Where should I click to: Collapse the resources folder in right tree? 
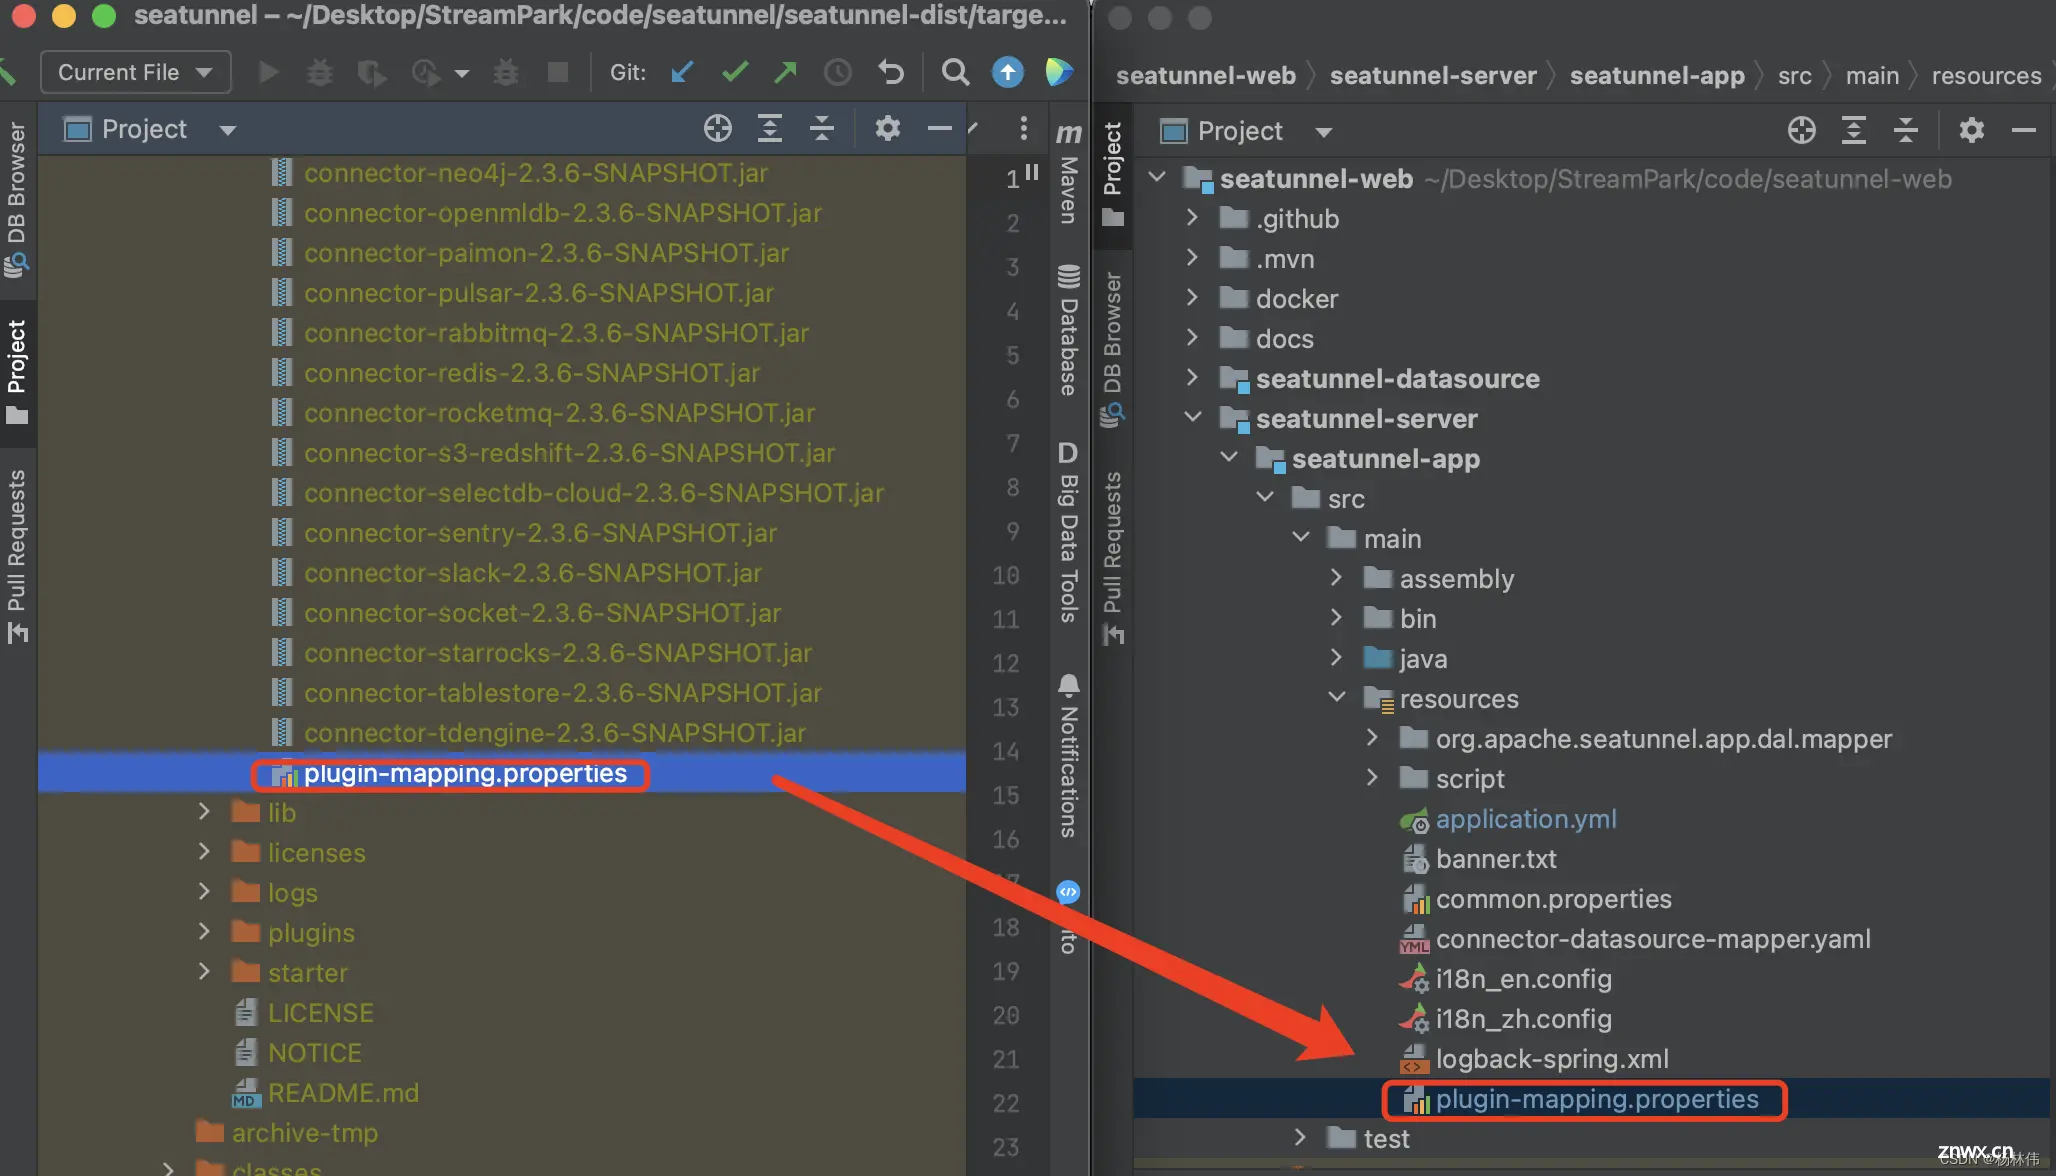(1336, 697)
